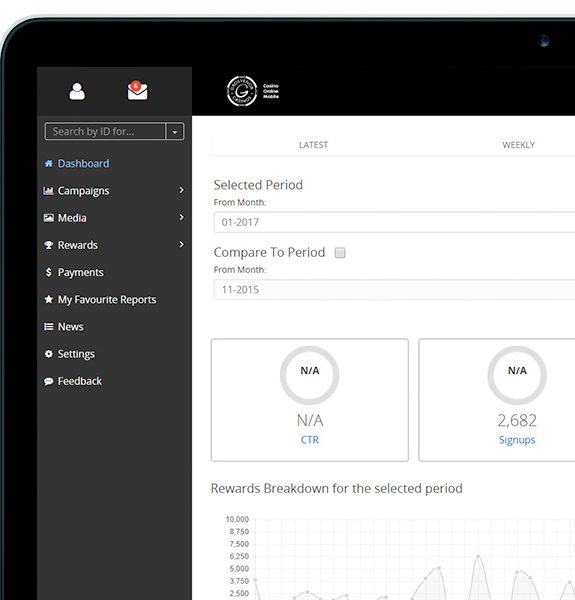
Task: Open Feedback page
Action: click(x=80, y=382)
